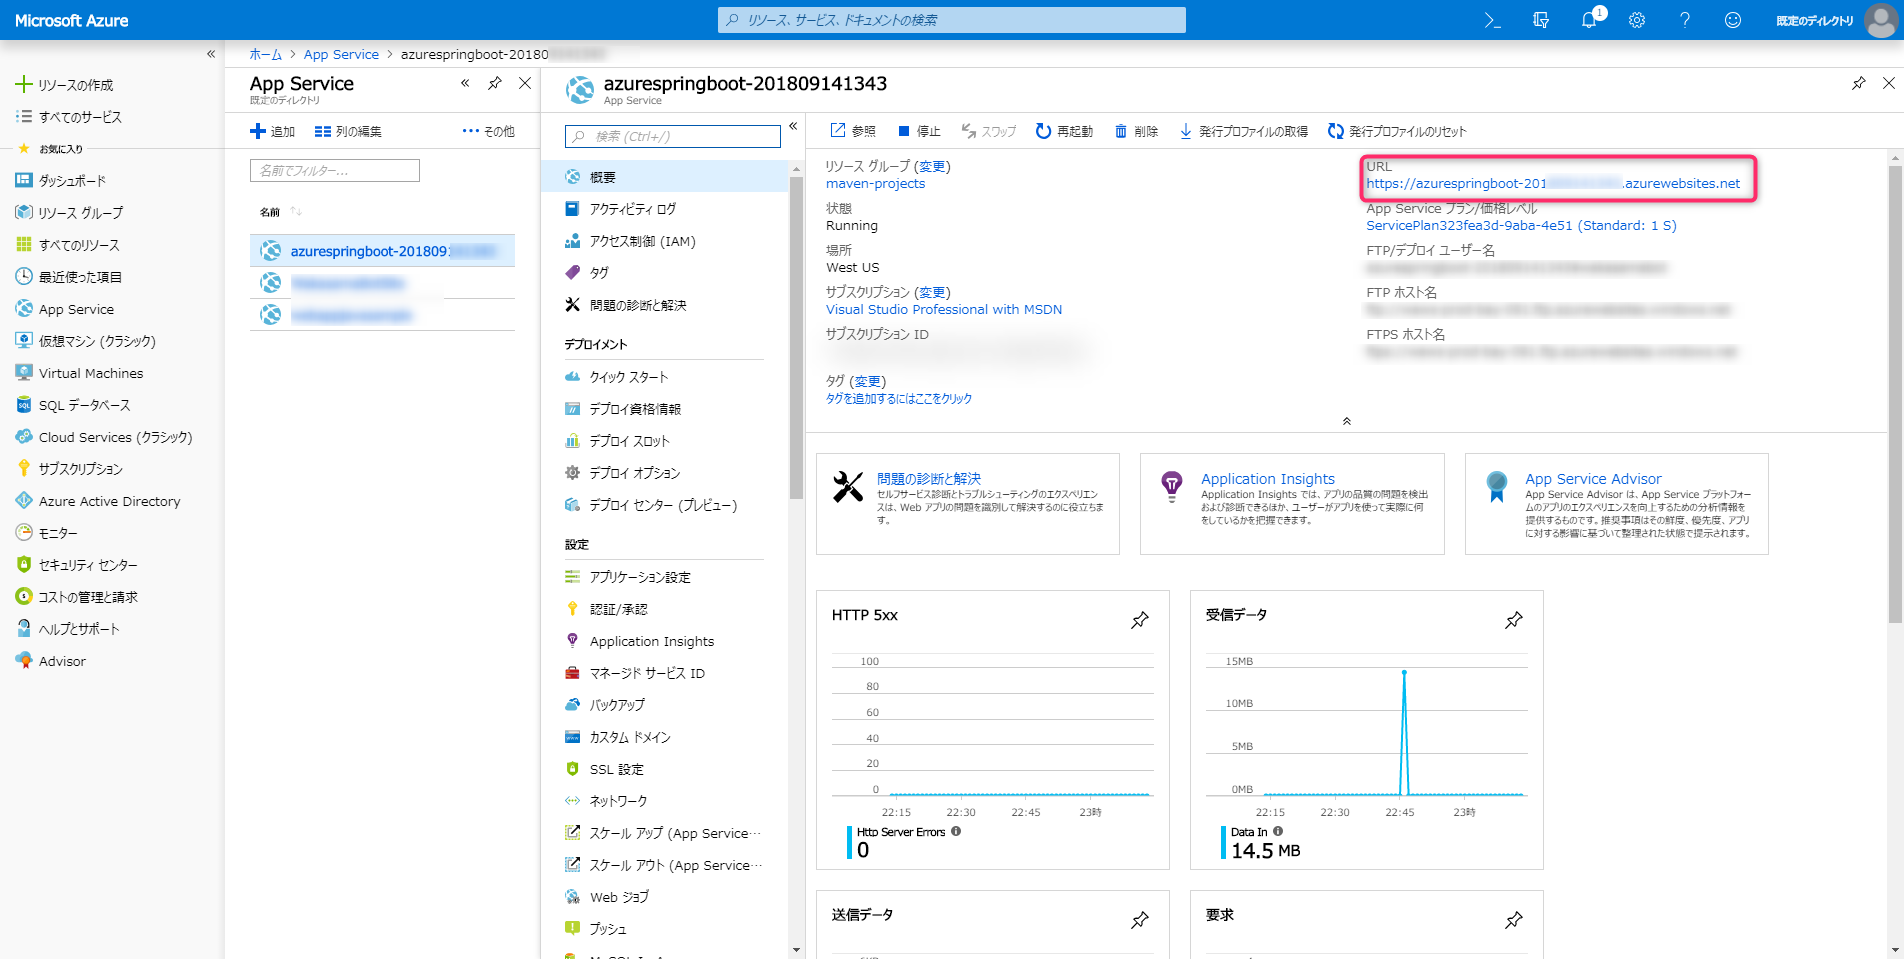Open the help question mark menu
Screen dimensions: 1904x959
point(1685,20)
